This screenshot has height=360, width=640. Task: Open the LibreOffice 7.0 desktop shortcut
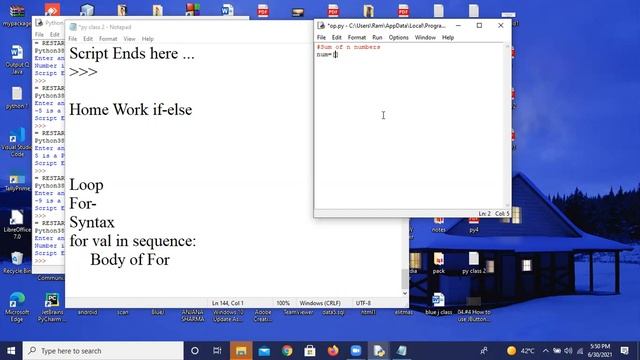[x=17, y=224]
